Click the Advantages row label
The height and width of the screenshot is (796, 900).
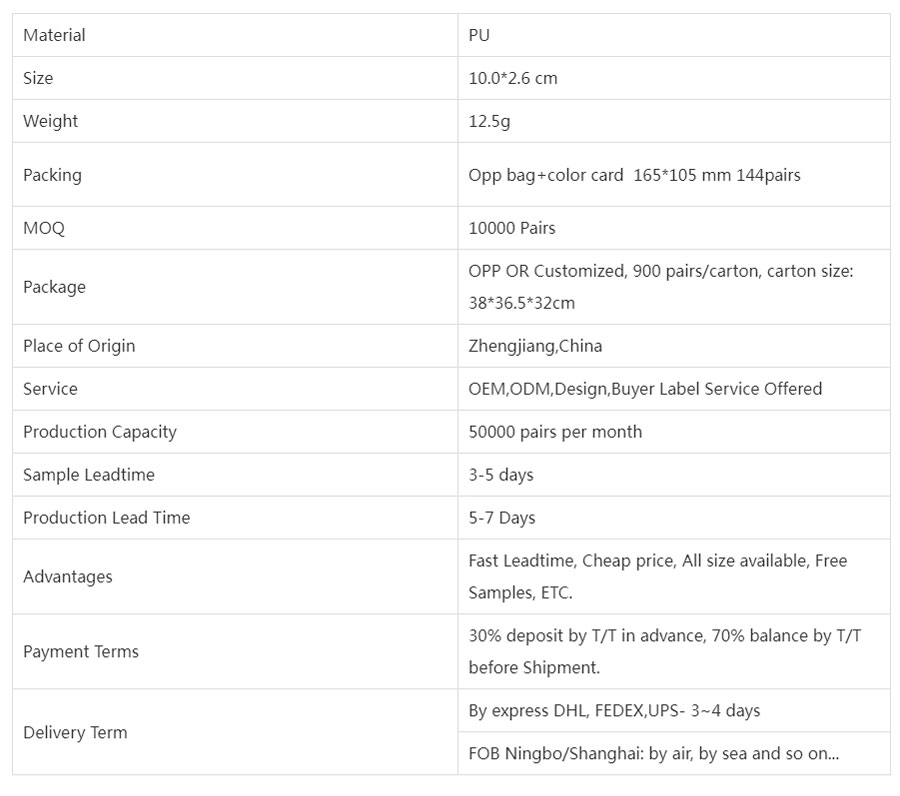coord(68,577)
